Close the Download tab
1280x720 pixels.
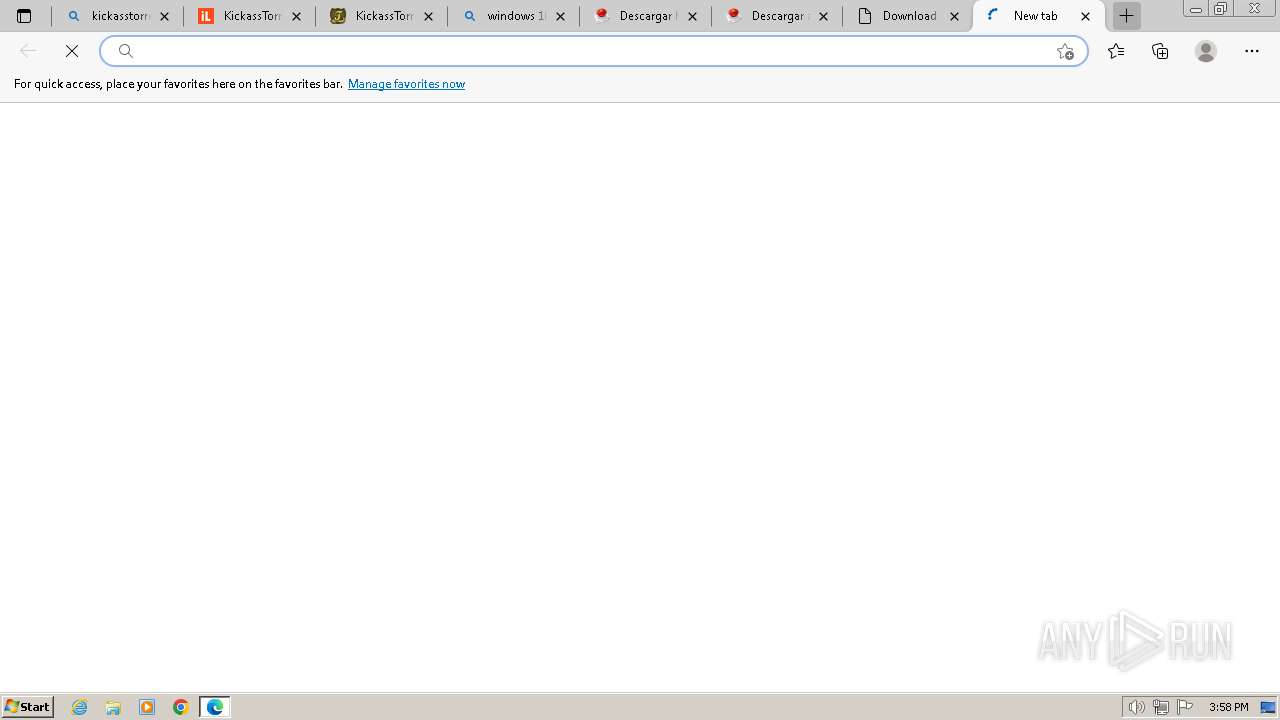(954, 16)
